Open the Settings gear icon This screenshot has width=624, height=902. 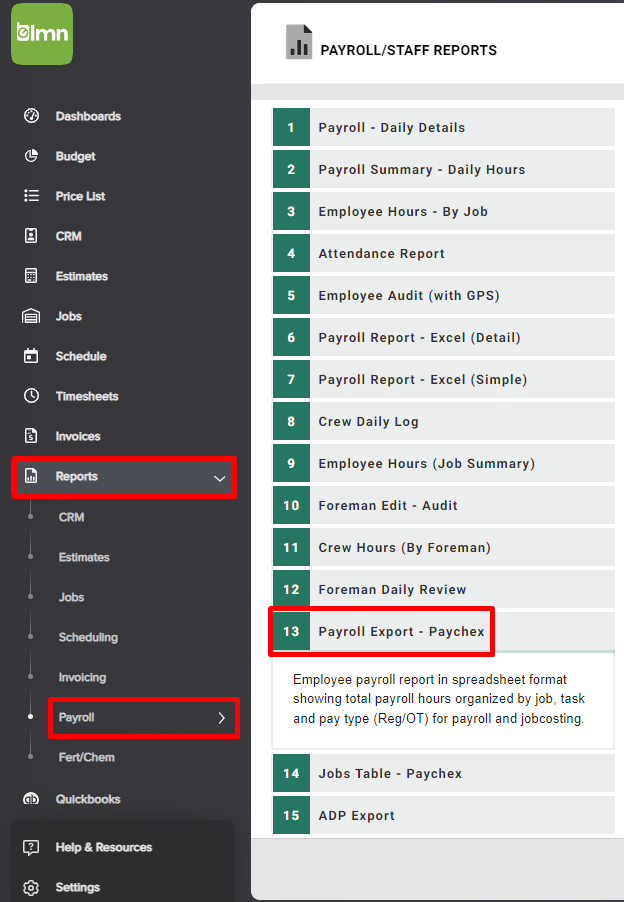[31, 887]
